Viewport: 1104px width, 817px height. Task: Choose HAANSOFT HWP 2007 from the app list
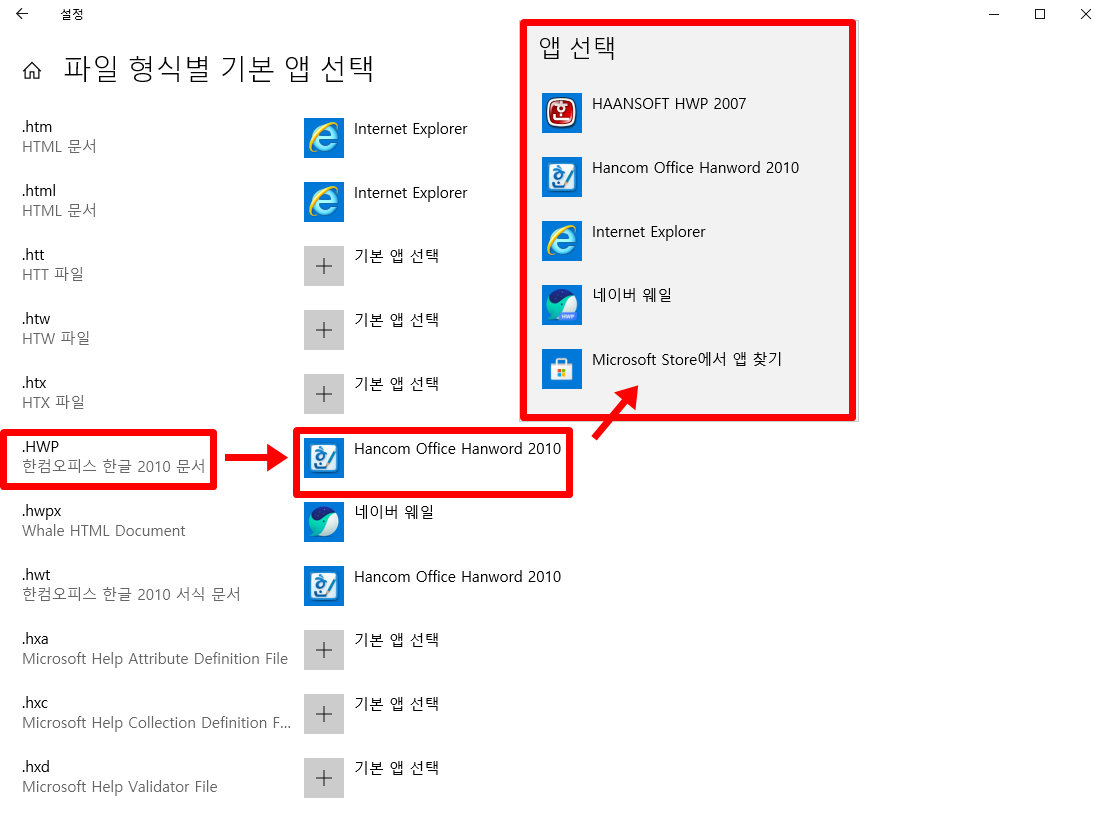669,104
